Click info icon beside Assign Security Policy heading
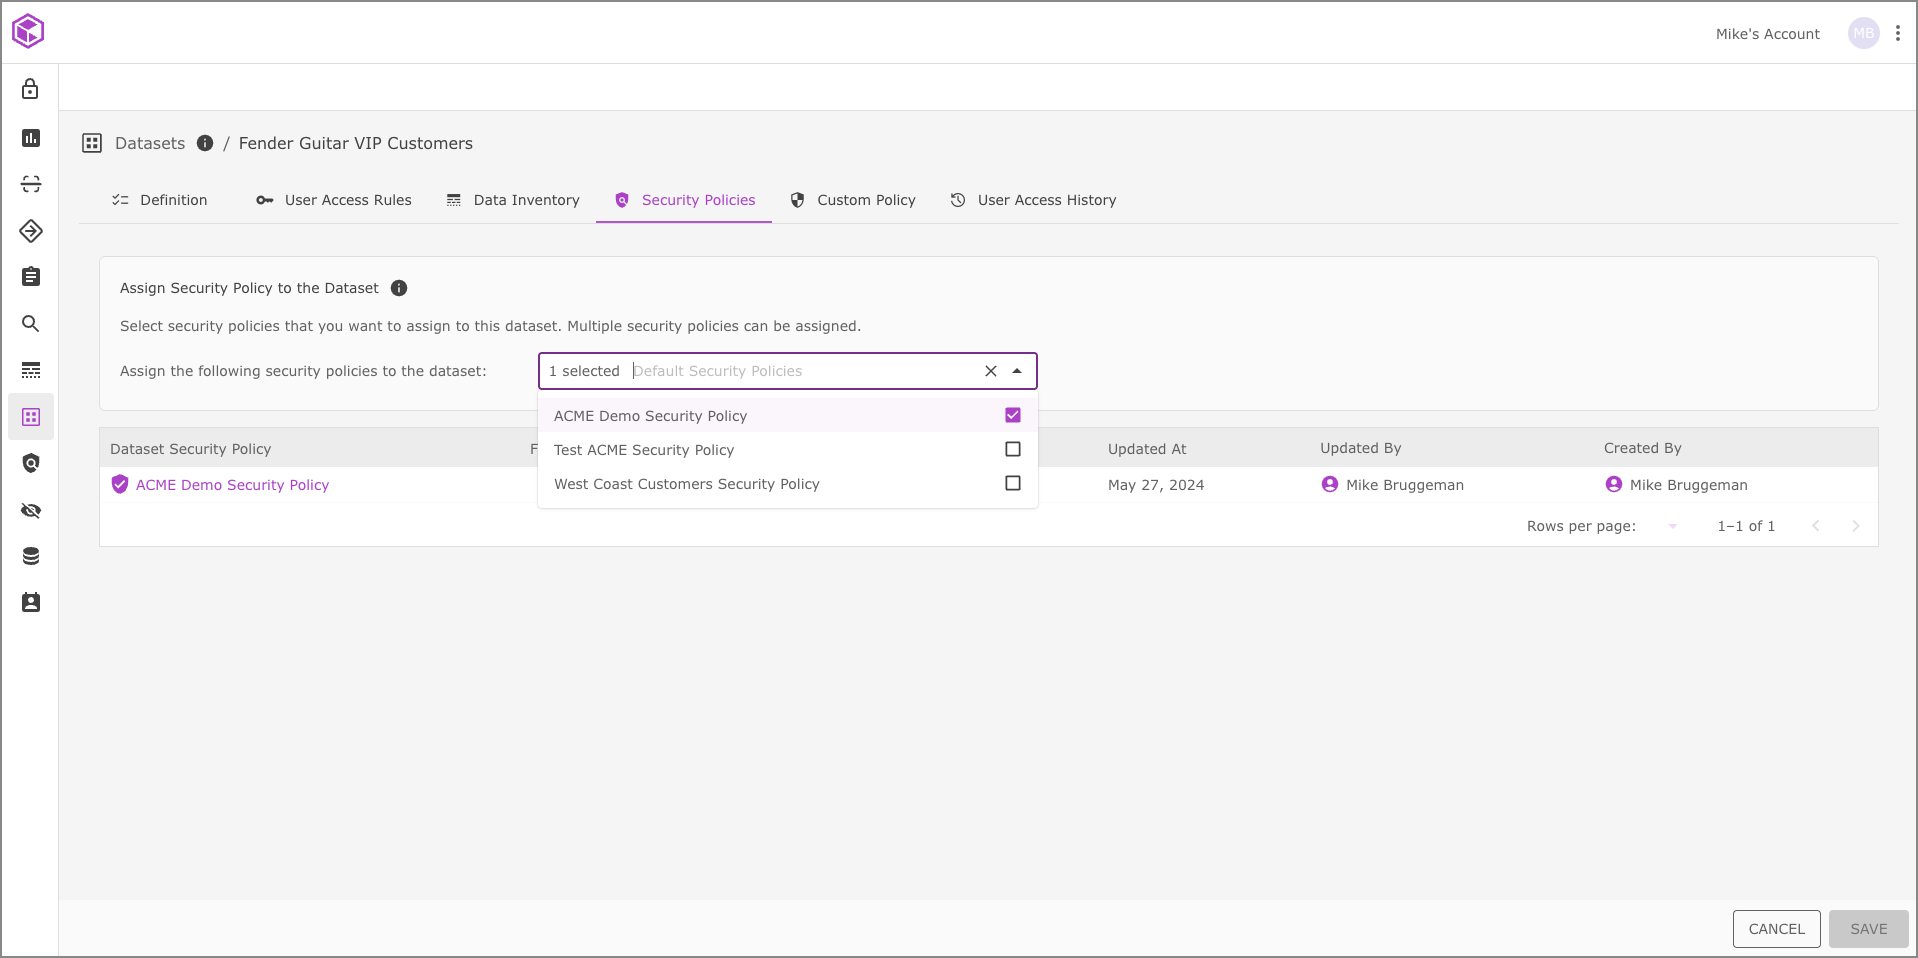This screenshot has width=1918, height=958. pos(399,288)
